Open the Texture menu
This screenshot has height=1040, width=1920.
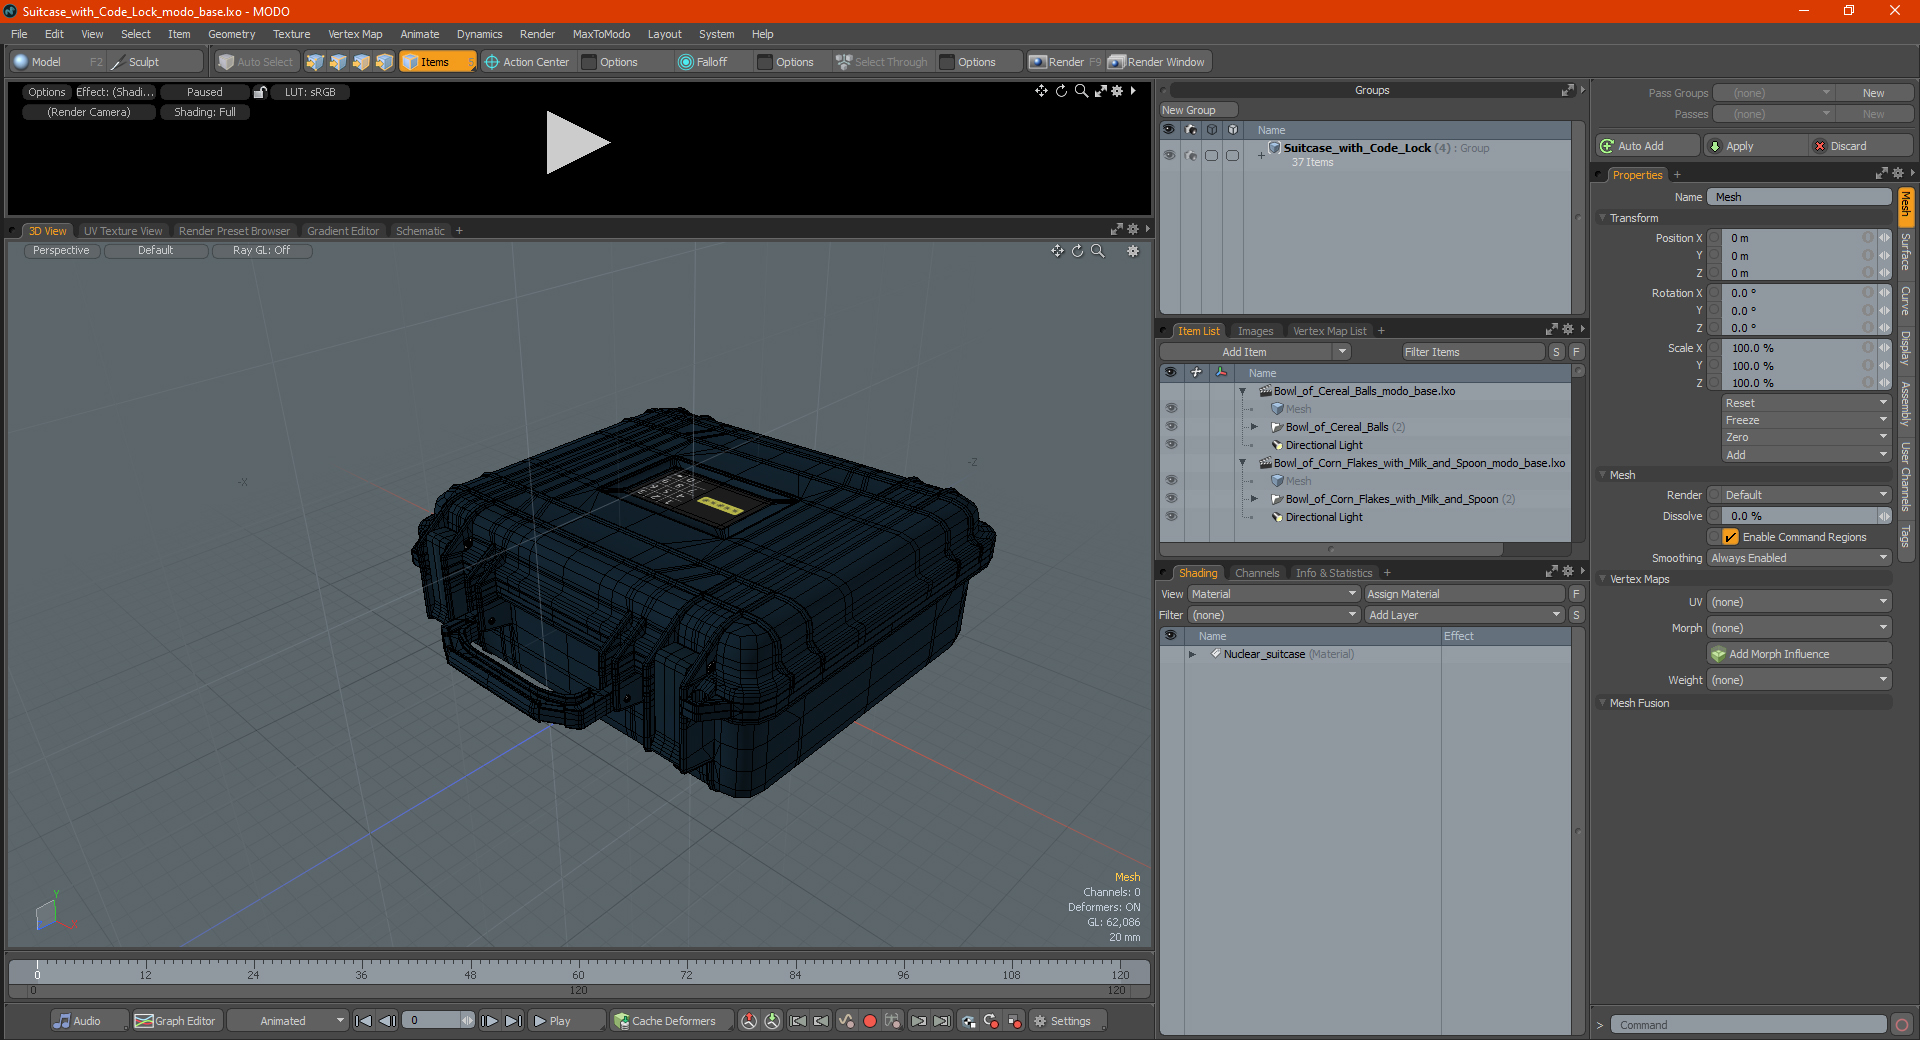click(x=291, y=34)
